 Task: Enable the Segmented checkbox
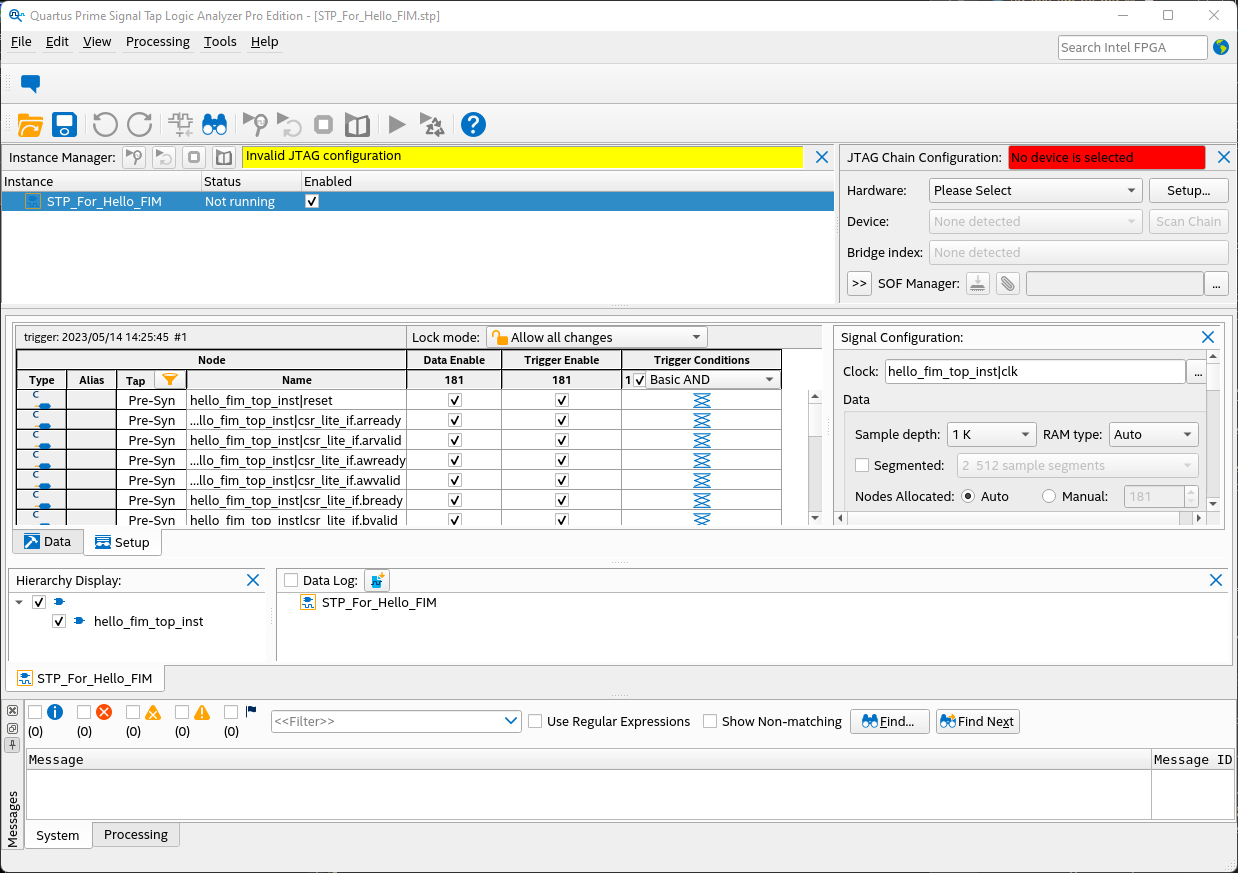[862, 465]
